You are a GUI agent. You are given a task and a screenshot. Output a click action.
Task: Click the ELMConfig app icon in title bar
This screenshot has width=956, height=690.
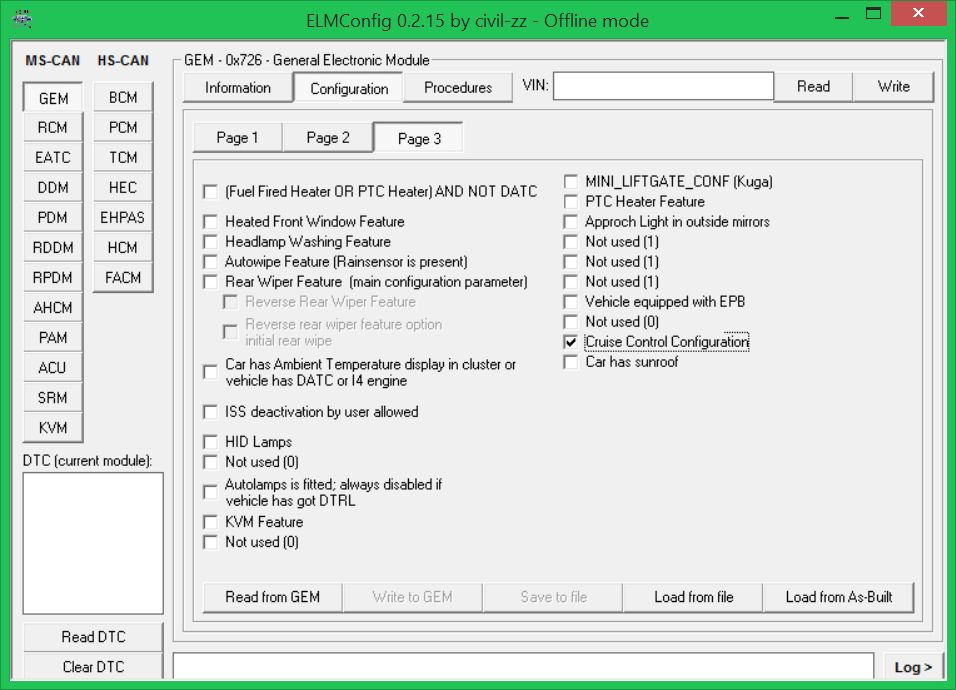[19, 18]
